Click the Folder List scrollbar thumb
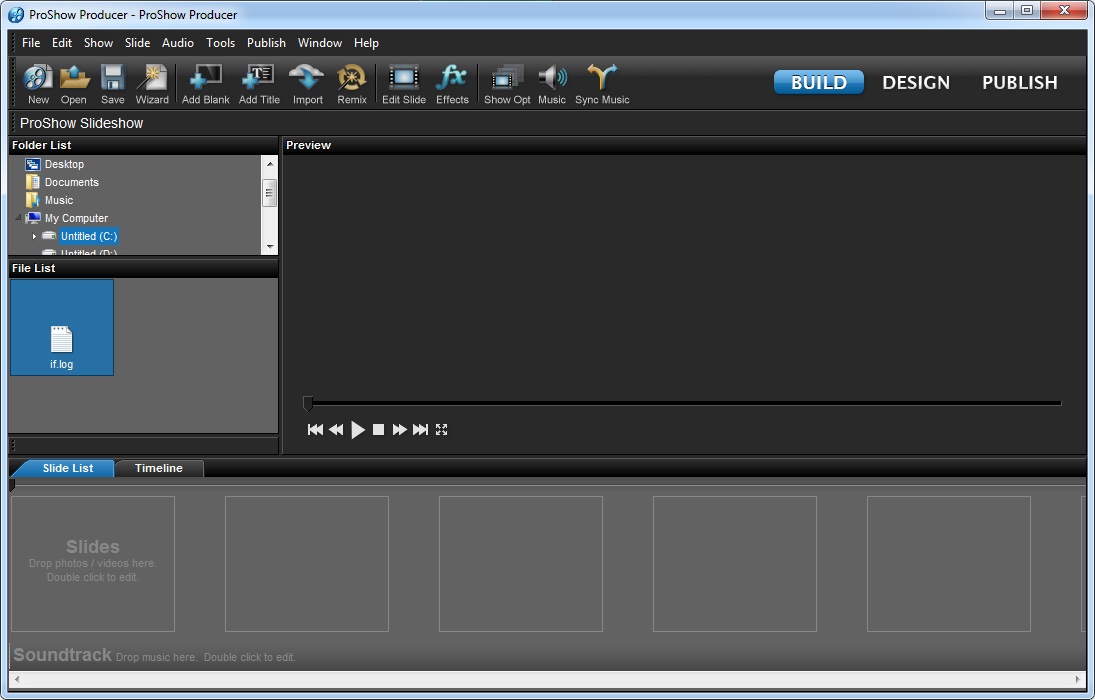 (270, 193)
